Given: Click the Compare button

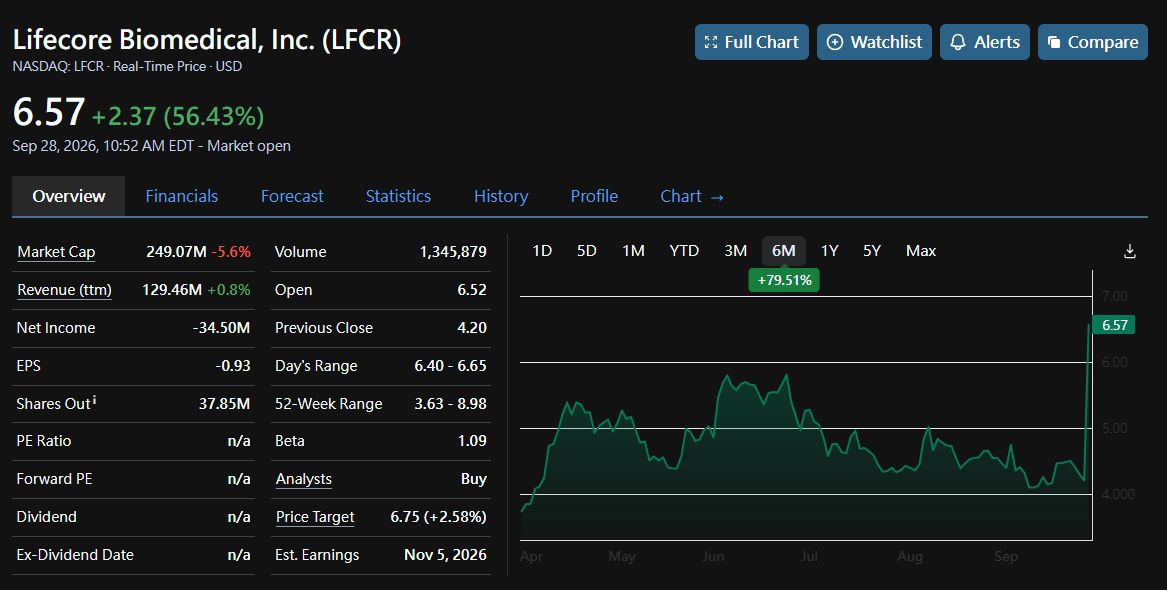Looking at the screenshot, I should click(x=1093, y=42).
